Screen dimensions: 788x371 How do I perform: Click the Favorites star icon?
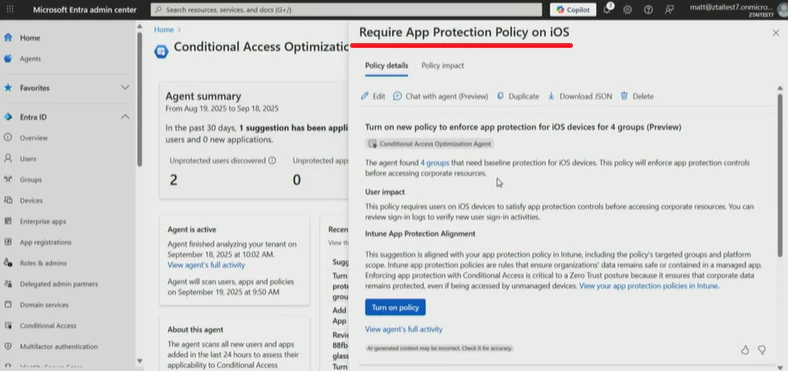point(8,87)
